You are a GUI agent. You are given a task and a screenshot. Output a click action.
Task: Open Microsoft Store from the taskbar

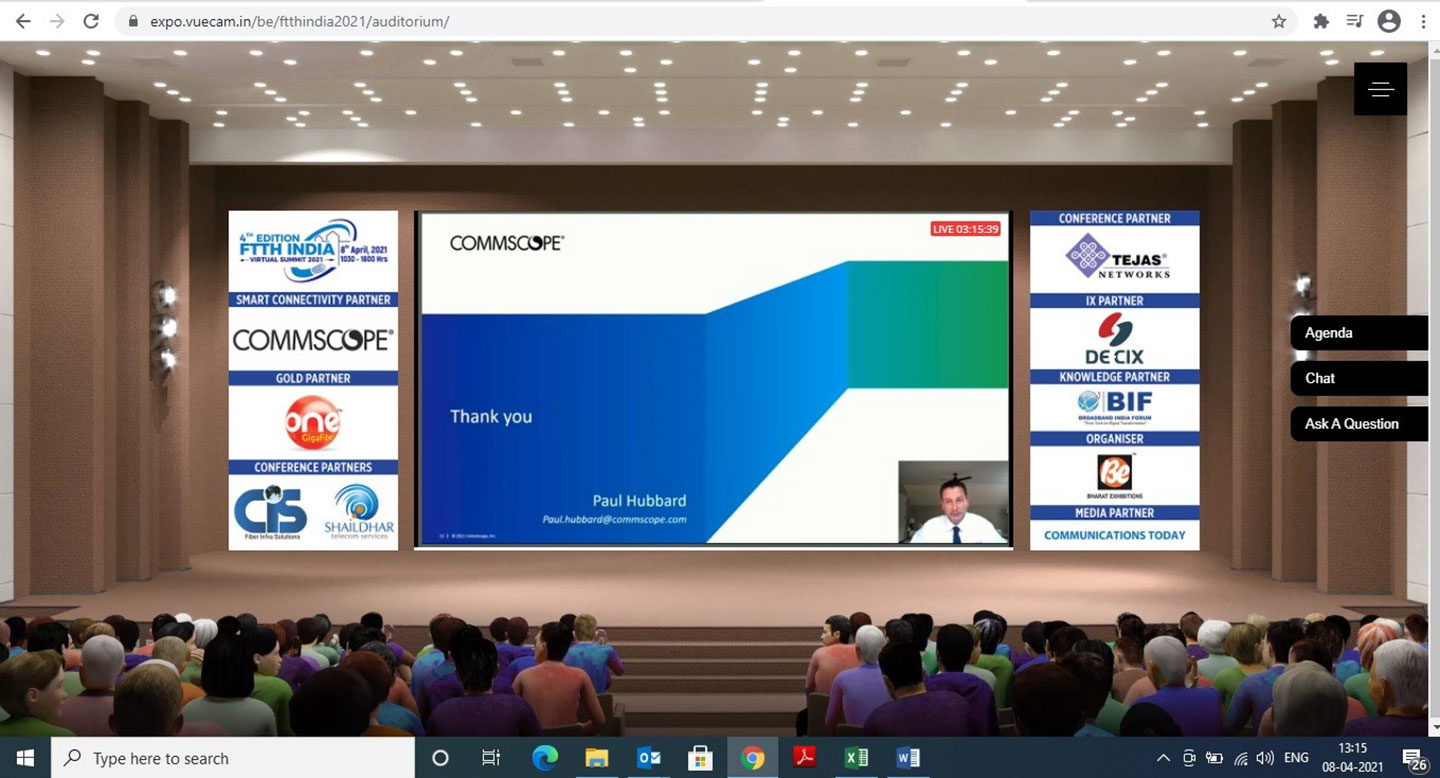(x=701, y=758)
